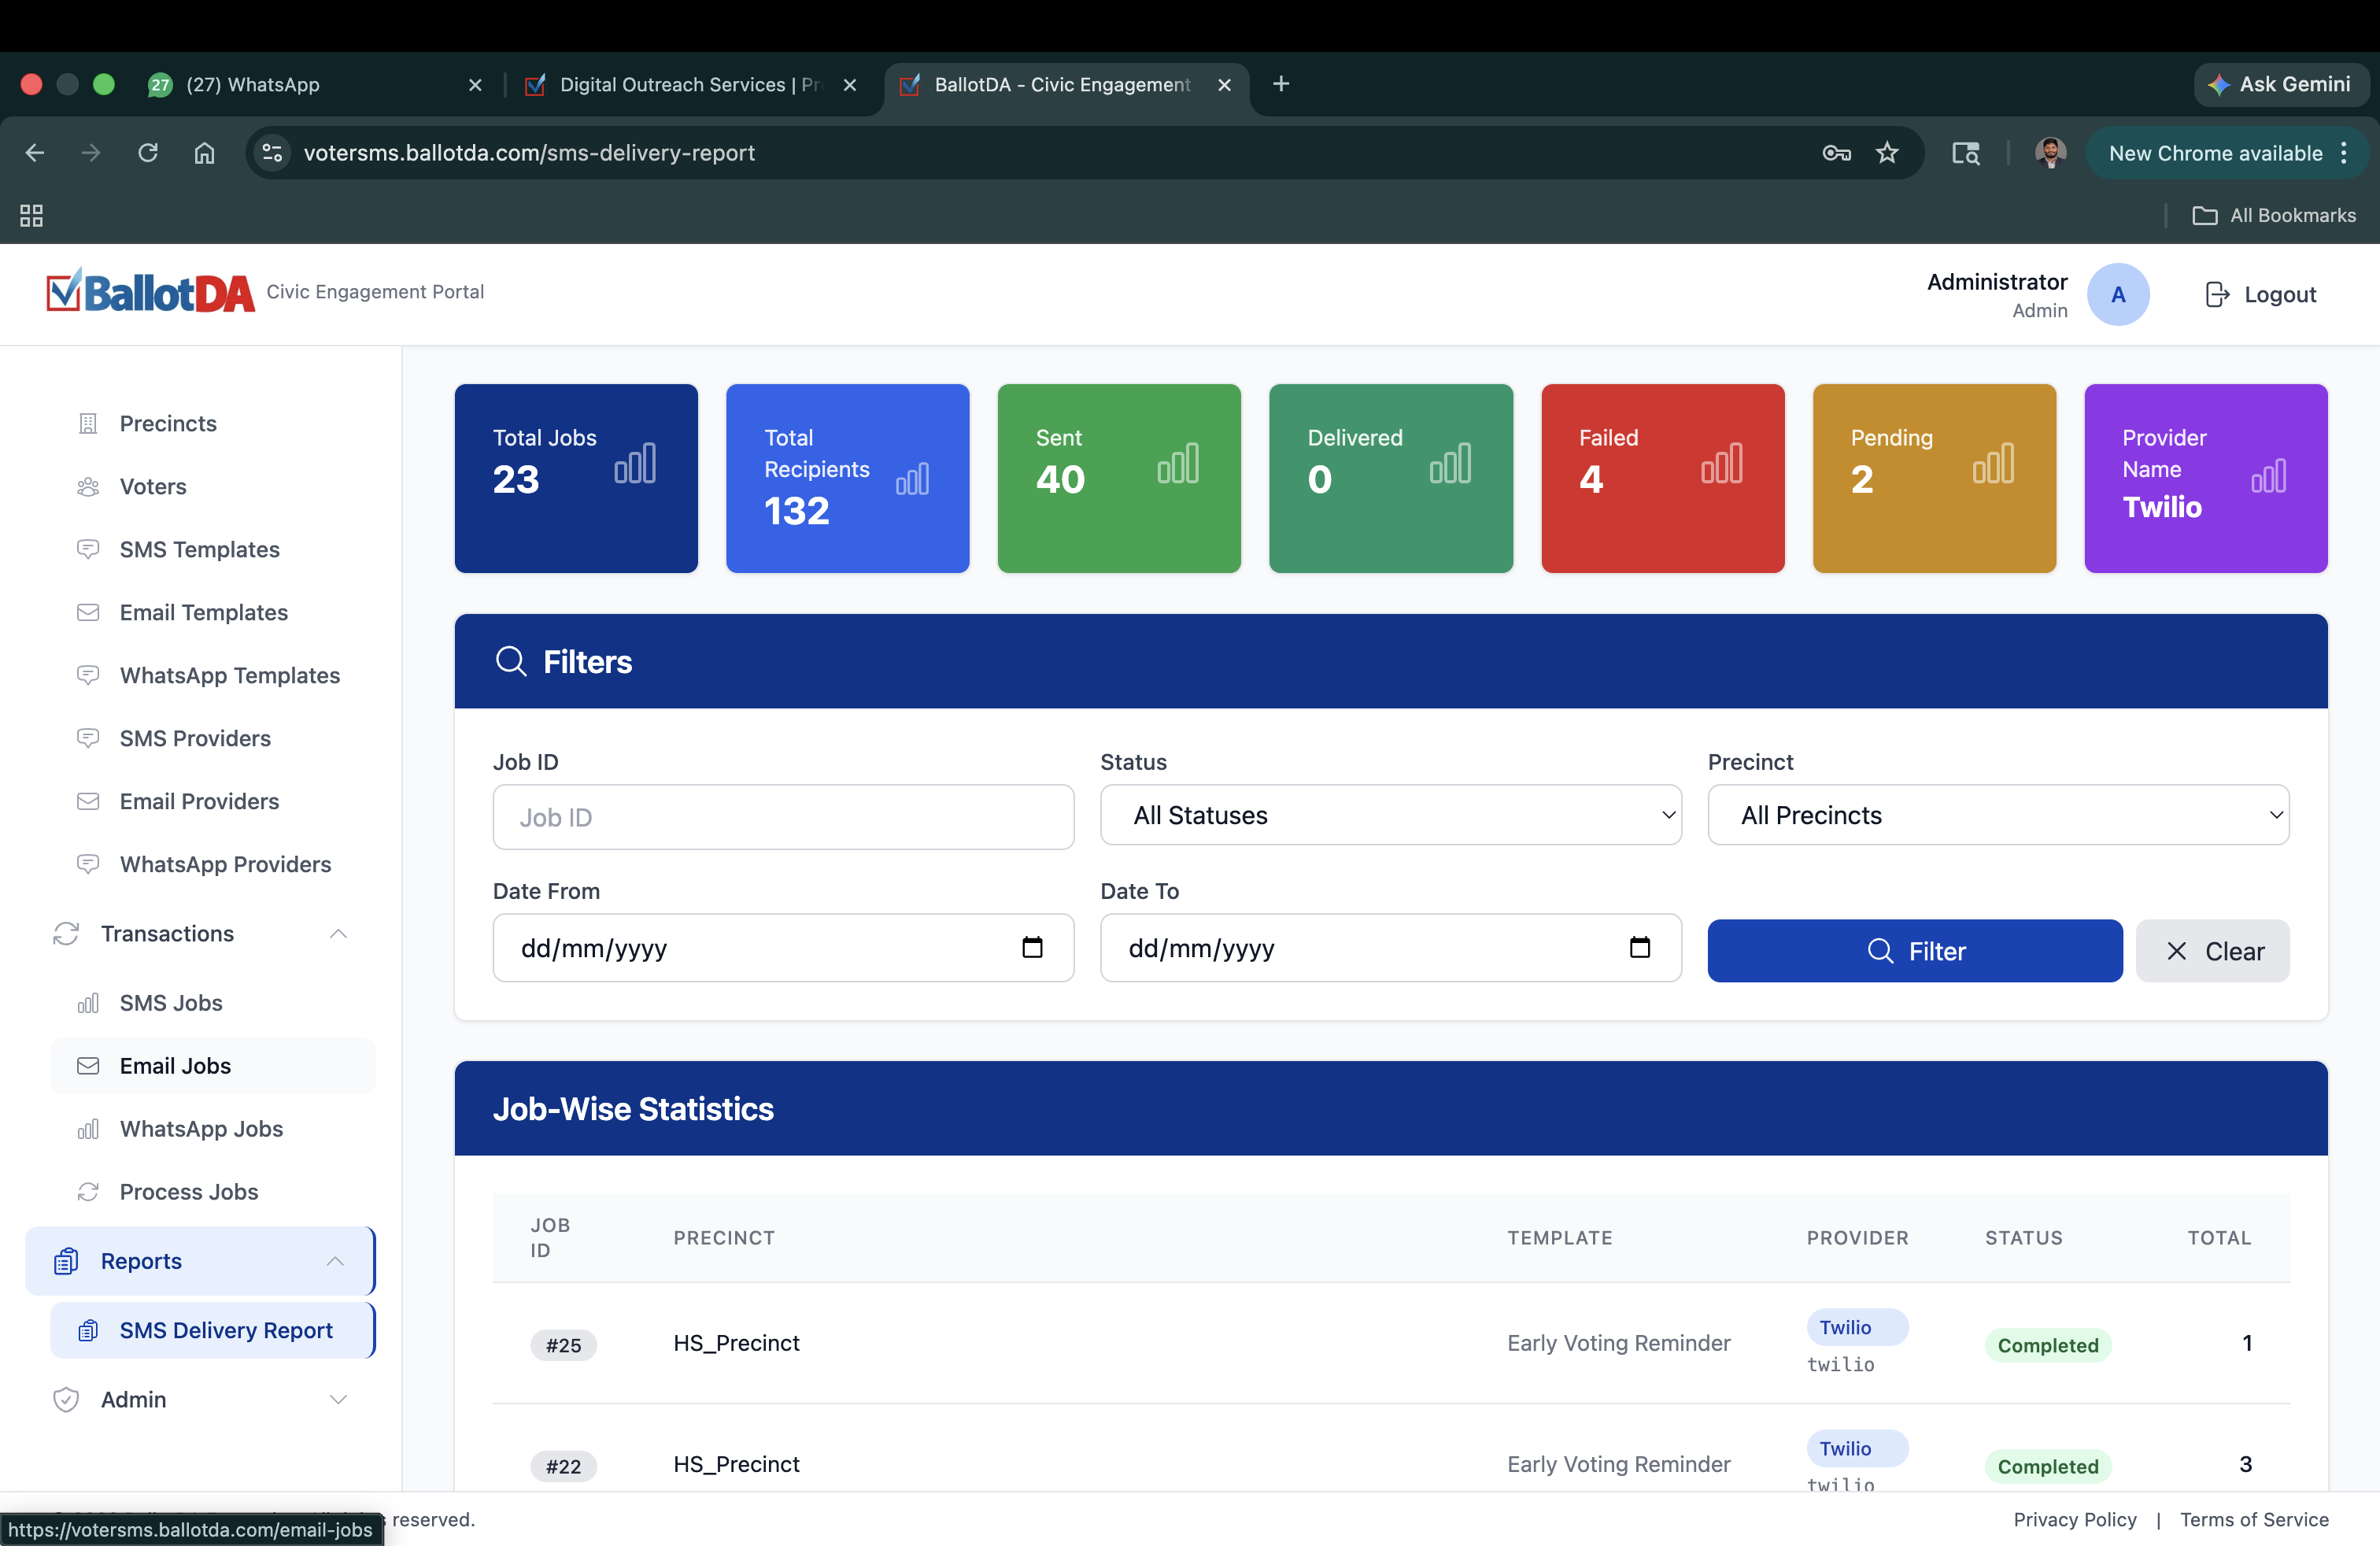Click the Delivered card chart icon
Image resolution: width=2380 pixels, height=1546 pixels.
[x=1450, y=463]
